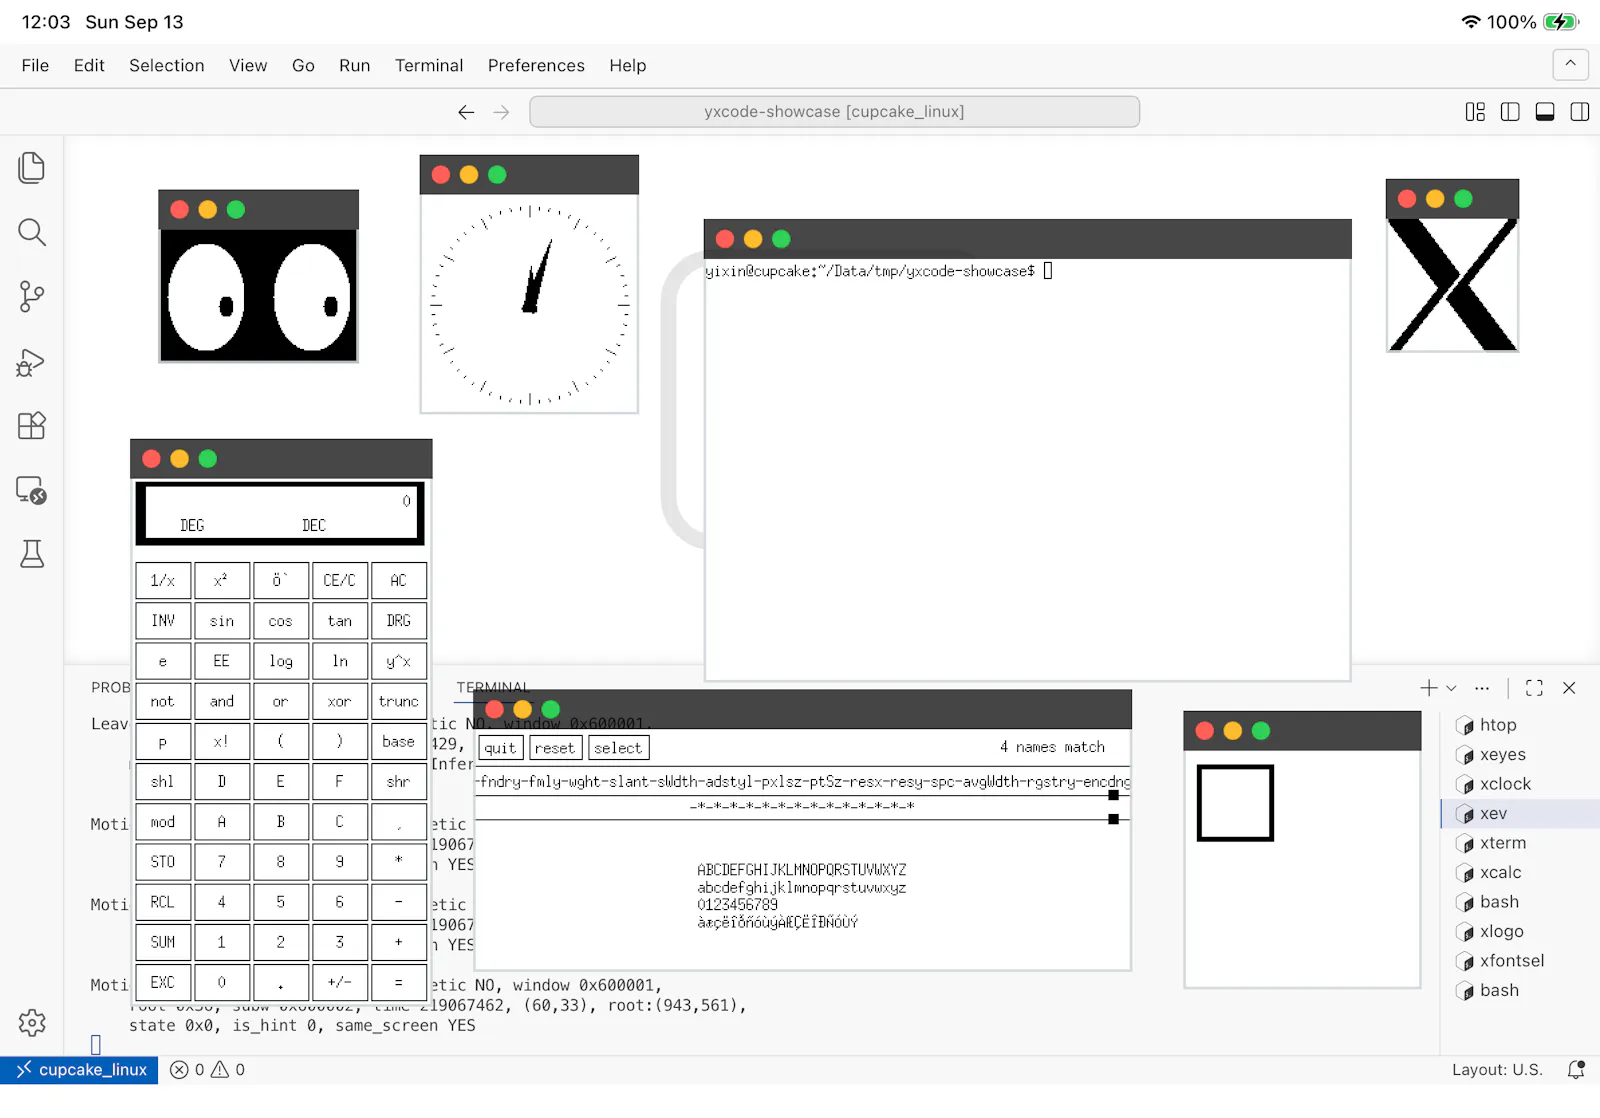The width and height of the screenshot is (1600, 1118).
Task: Create a new terminal with plus icon
Action: tap(1429, 688)
